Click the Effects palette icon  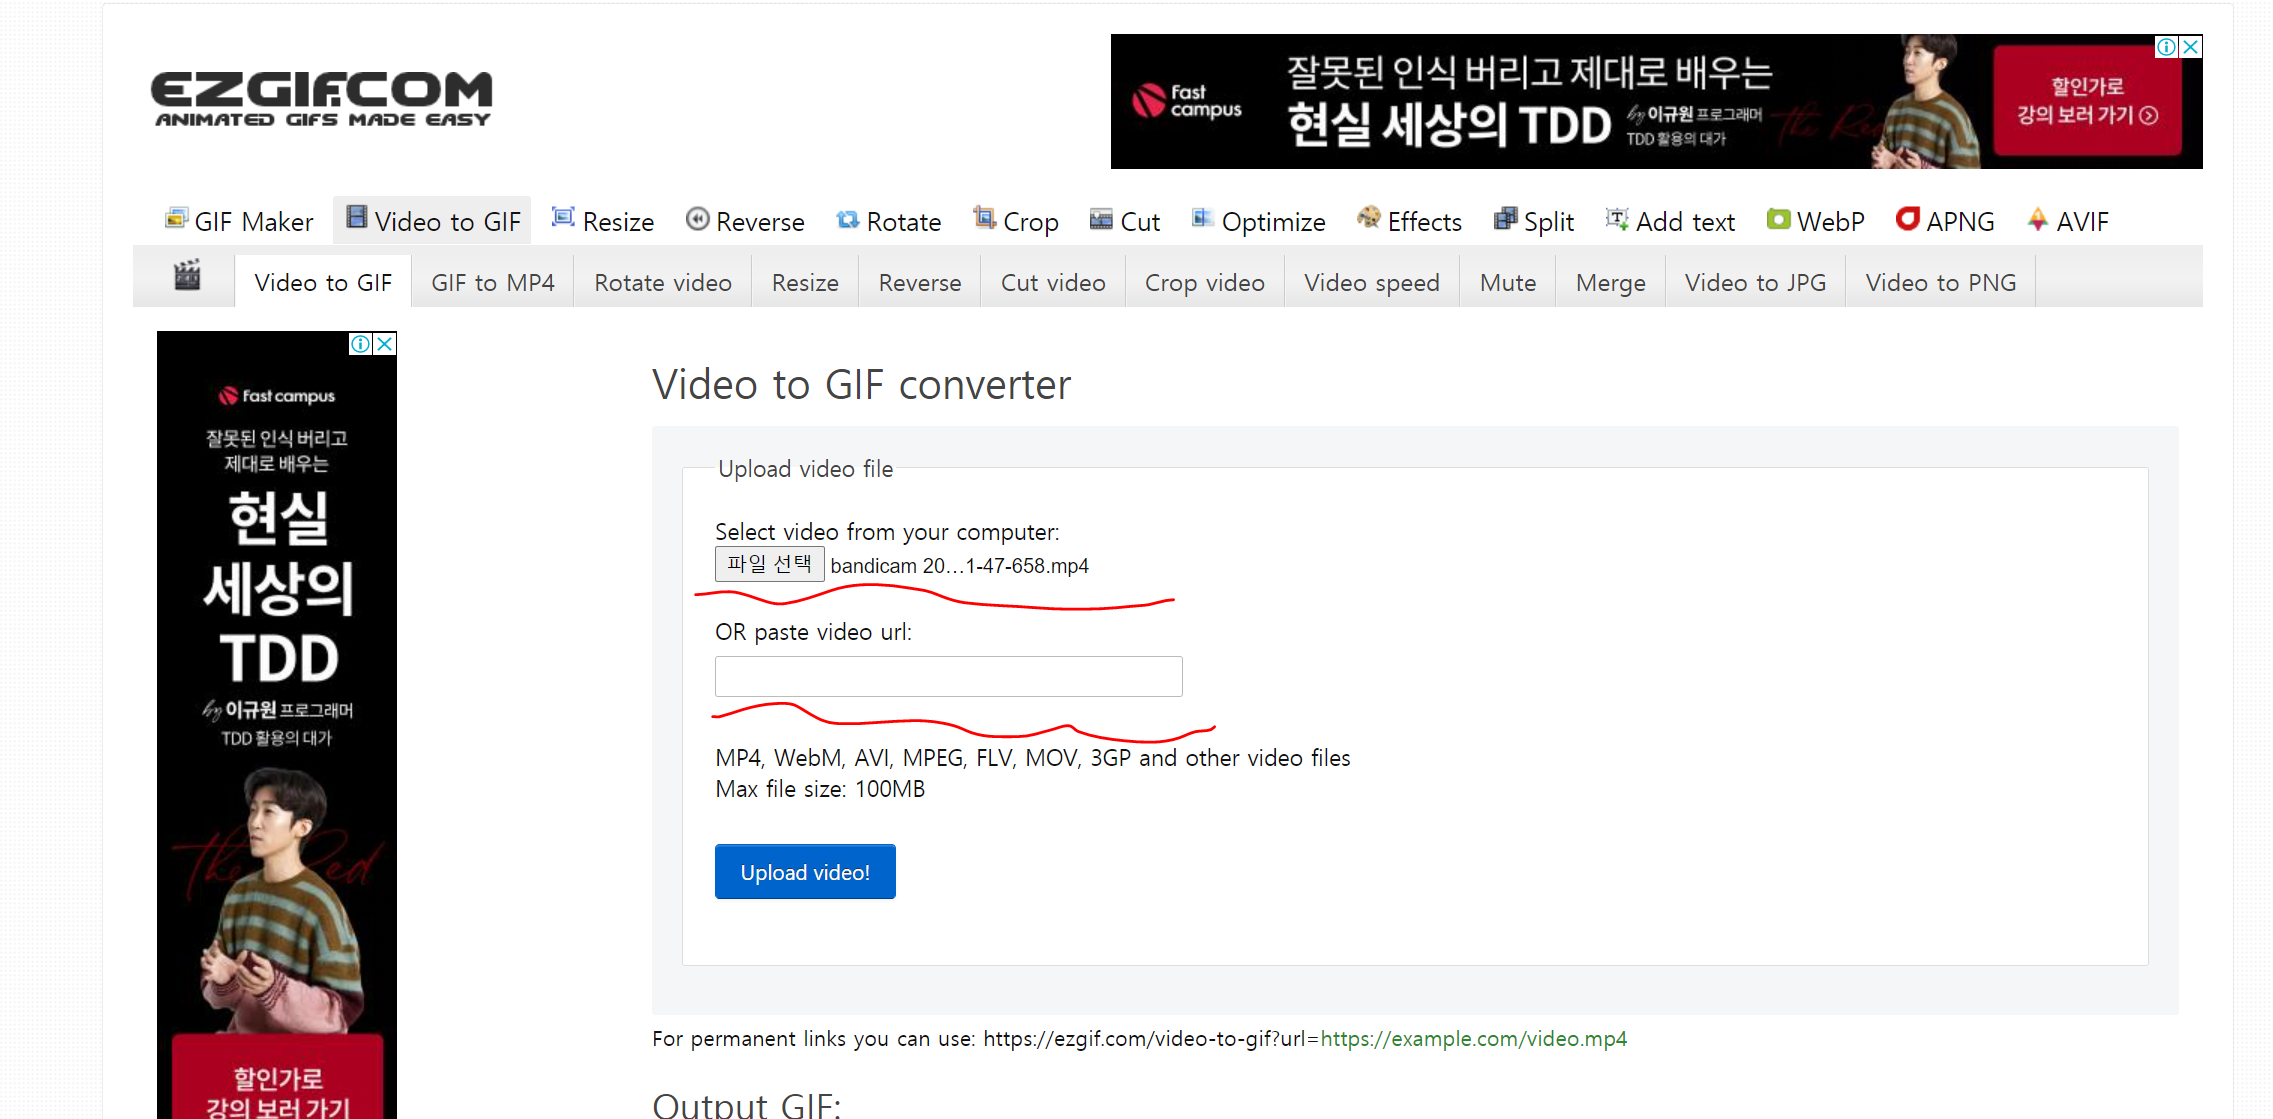pyautogui.click(x=1368, y=218)
